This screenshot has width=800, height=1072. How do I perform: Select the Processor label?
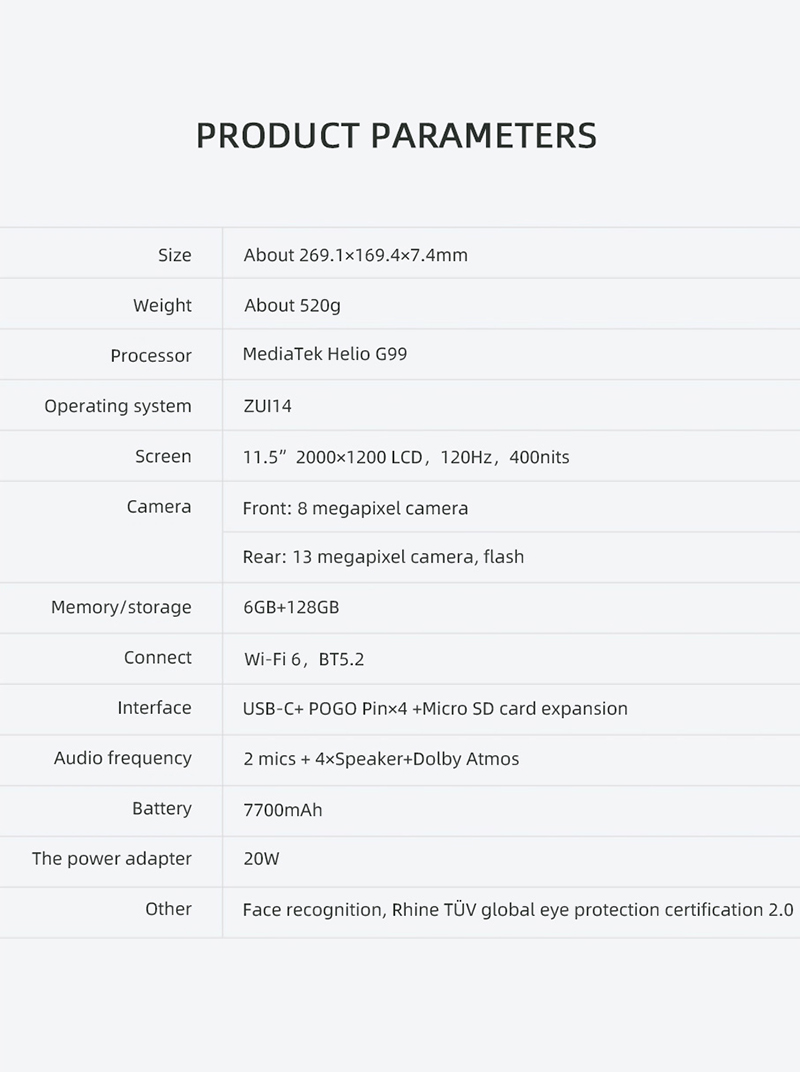click(x=151, y=356)
